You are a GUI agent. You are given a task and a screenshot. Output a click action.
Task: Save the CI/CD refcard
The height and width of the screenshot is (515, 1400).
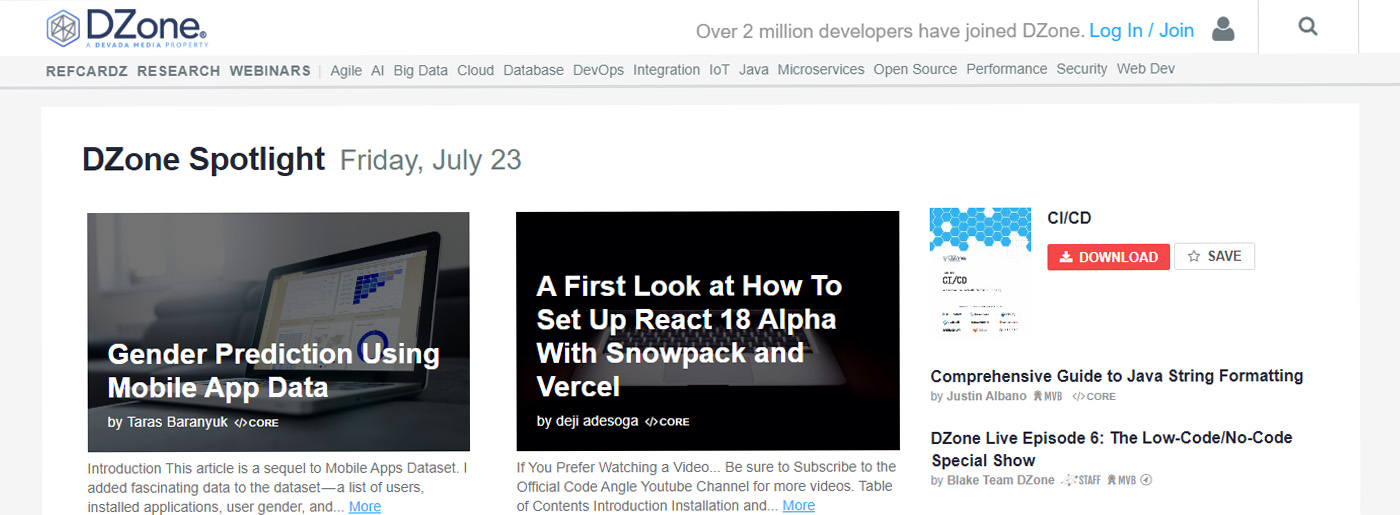(x=1214, y=257)
